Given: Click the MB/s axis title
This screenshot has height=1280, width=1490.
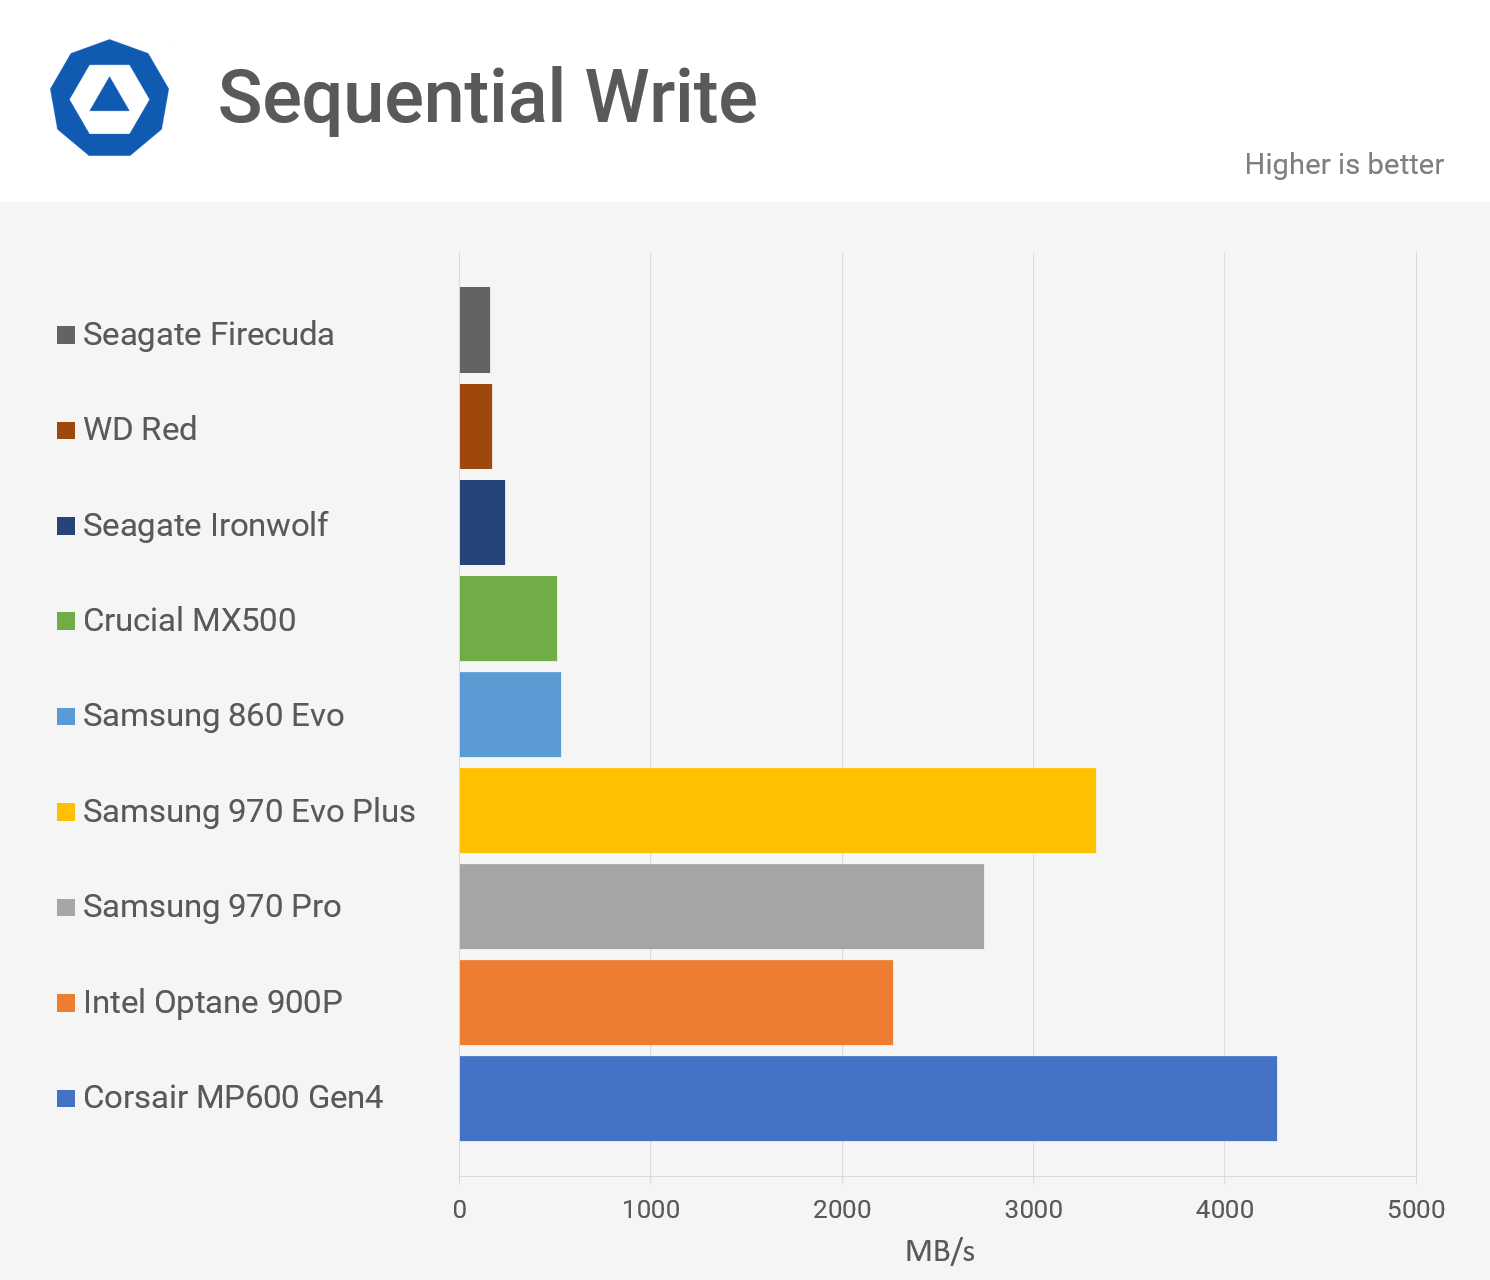Looking at the screenshot, I should (x=939, y=1250).
